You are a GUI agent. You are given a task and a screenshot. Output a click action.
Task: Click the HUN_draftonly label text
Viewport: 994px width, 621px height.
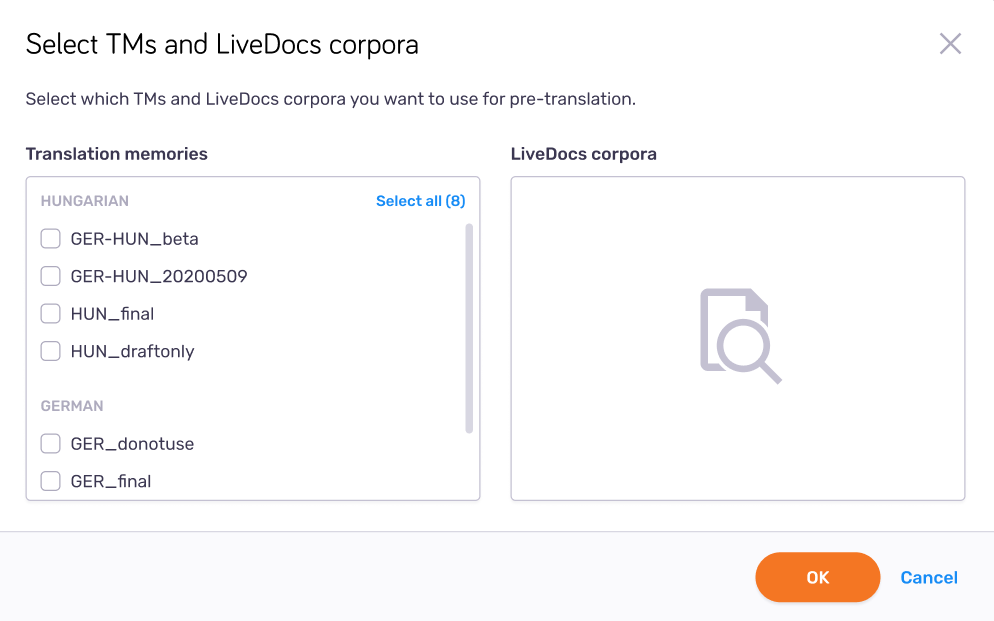point(131,351)
